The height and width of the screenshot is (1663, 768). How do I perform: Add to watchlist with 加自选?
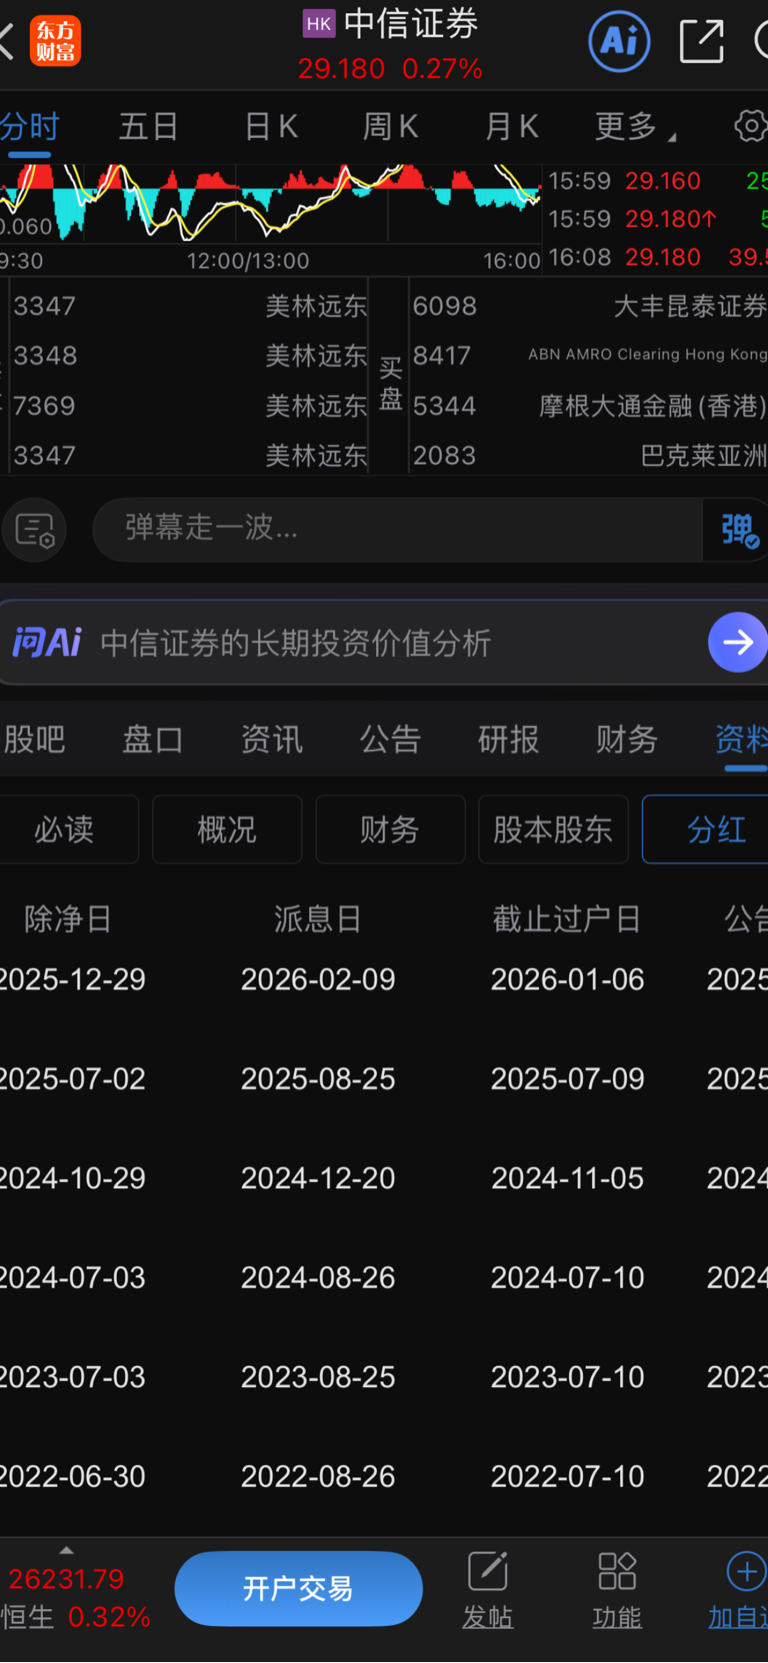(x=738, y=1589)
